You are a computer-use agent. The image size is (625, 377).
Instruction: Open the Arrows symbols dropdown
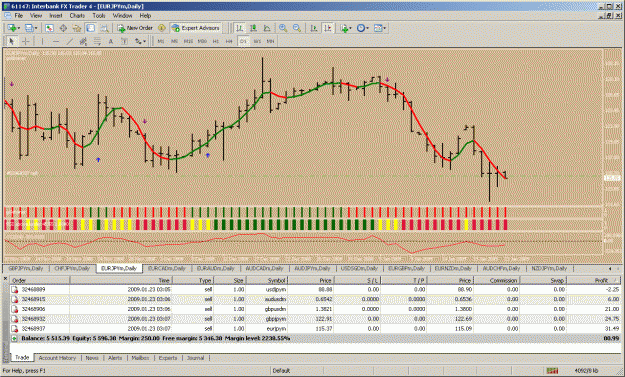pyautogui.click(x=140, y=41)
